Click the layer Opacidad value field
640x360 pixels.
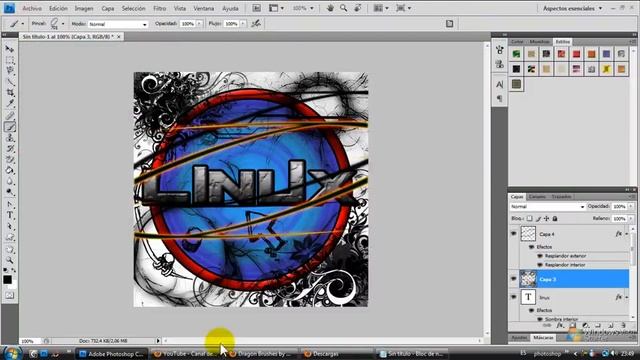point(619,207)
